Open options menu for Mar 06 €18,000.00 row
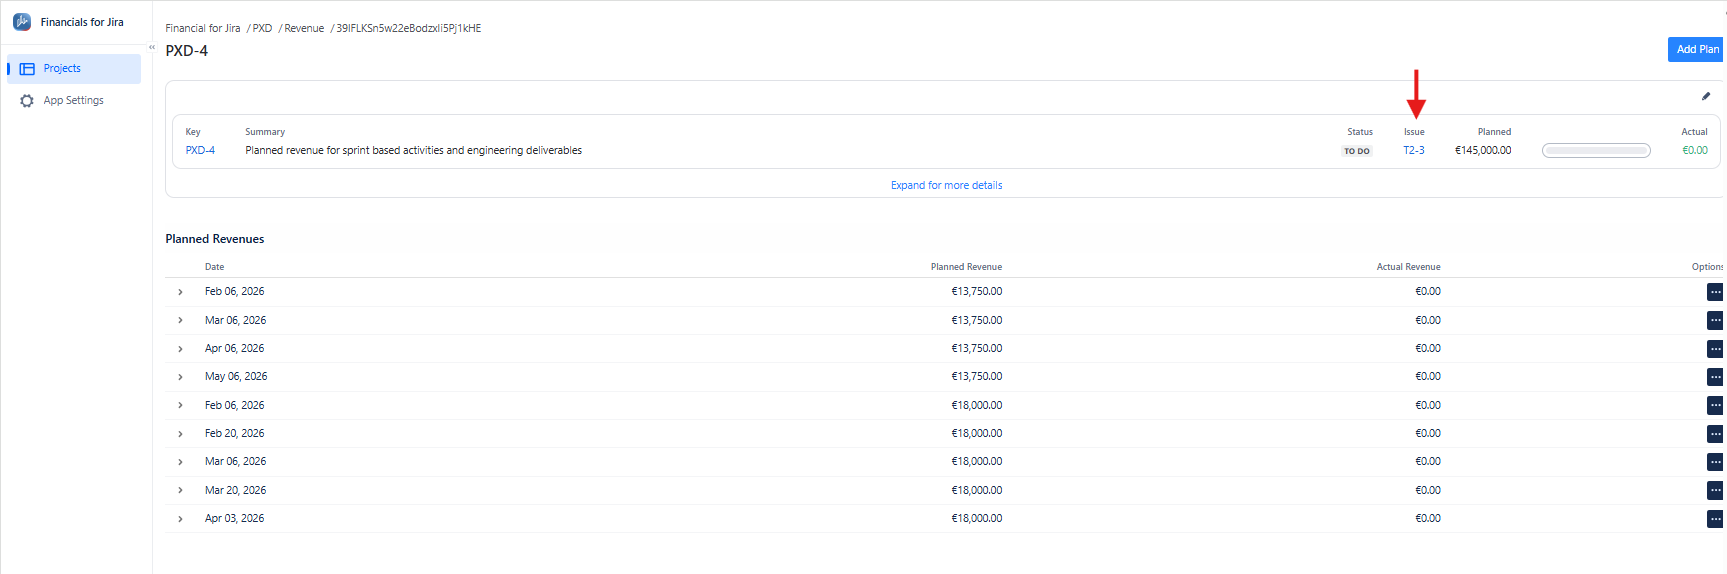 pos(1715,462)
